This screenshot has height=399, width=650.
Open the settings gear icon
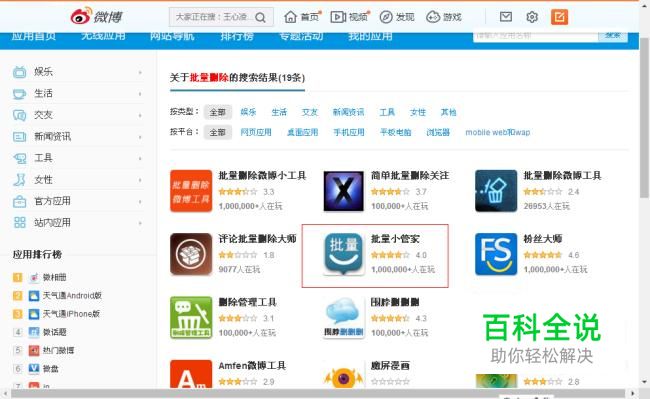pyautogui.click(x=532, y=17)
